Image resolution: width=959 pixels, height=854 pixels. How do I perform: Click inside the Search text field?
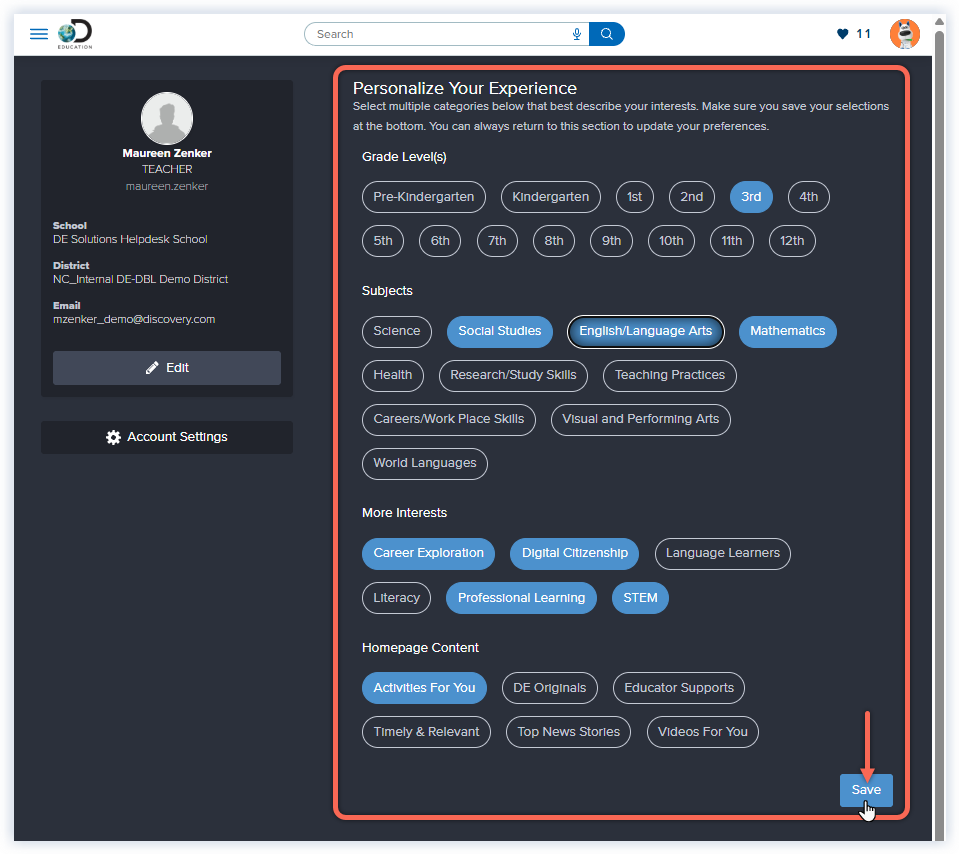click(440, 34)
